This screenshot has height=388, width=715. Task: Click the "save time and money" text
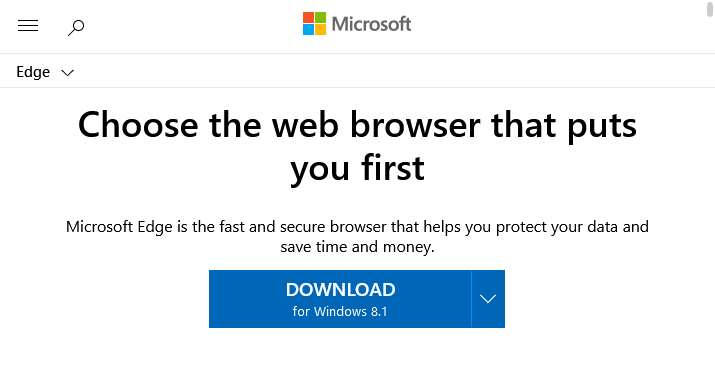point(357,247)
